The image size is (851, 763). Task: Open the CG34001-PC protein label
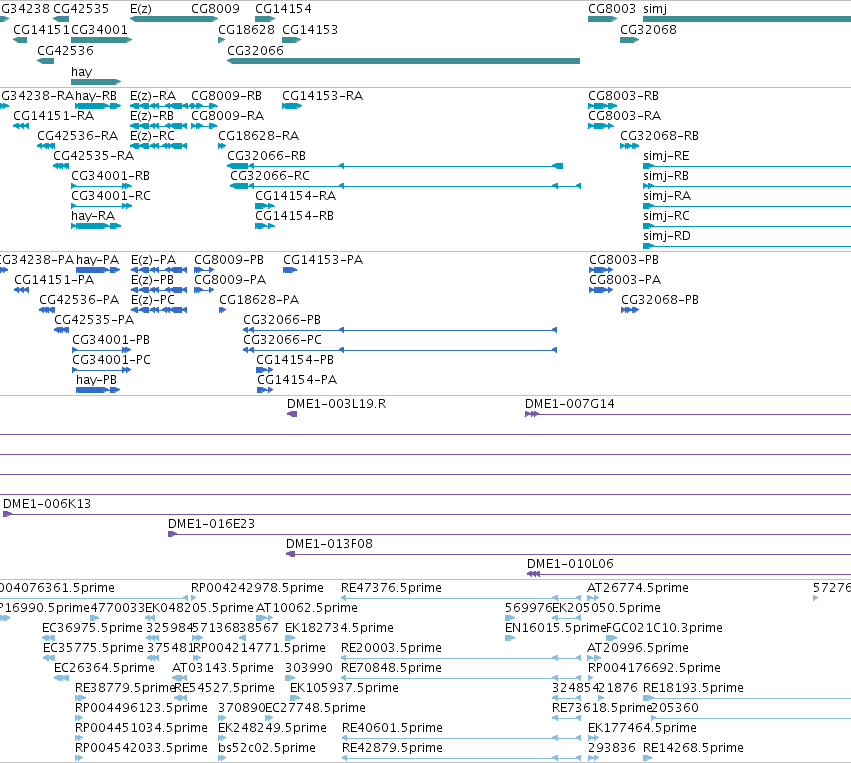pos(111,360)
